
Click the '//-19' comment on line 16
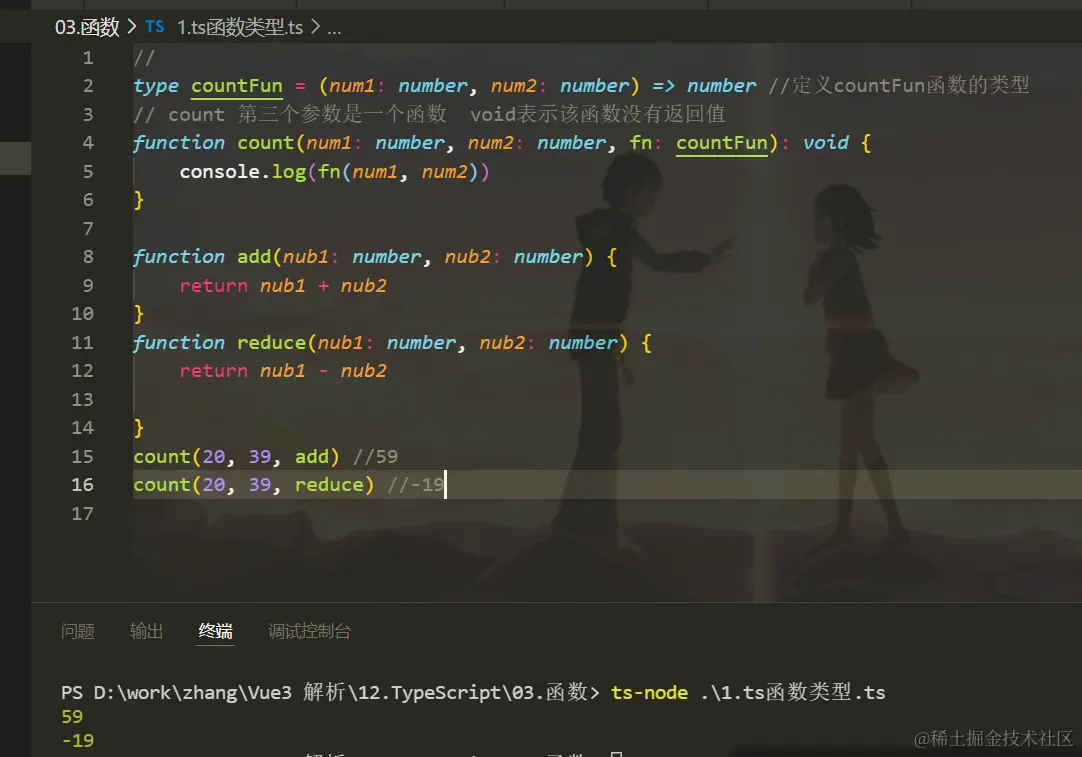(x=415, y=484)
